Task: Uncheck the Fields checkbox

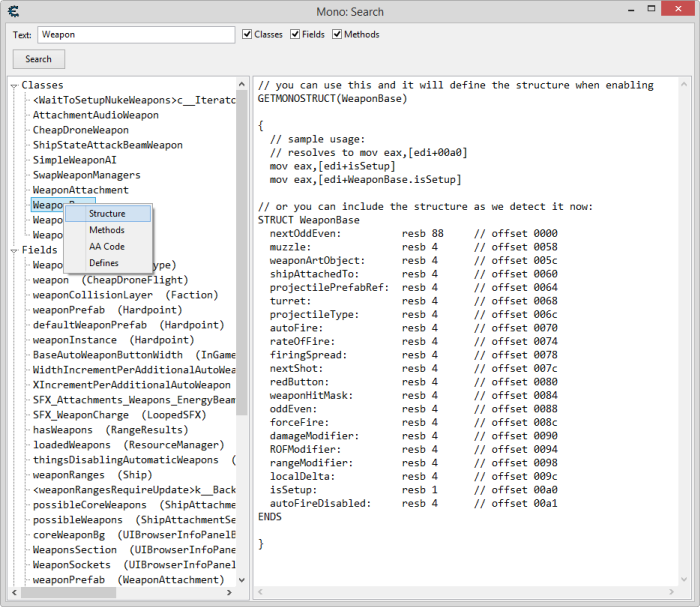Action: tap(295, 34)
